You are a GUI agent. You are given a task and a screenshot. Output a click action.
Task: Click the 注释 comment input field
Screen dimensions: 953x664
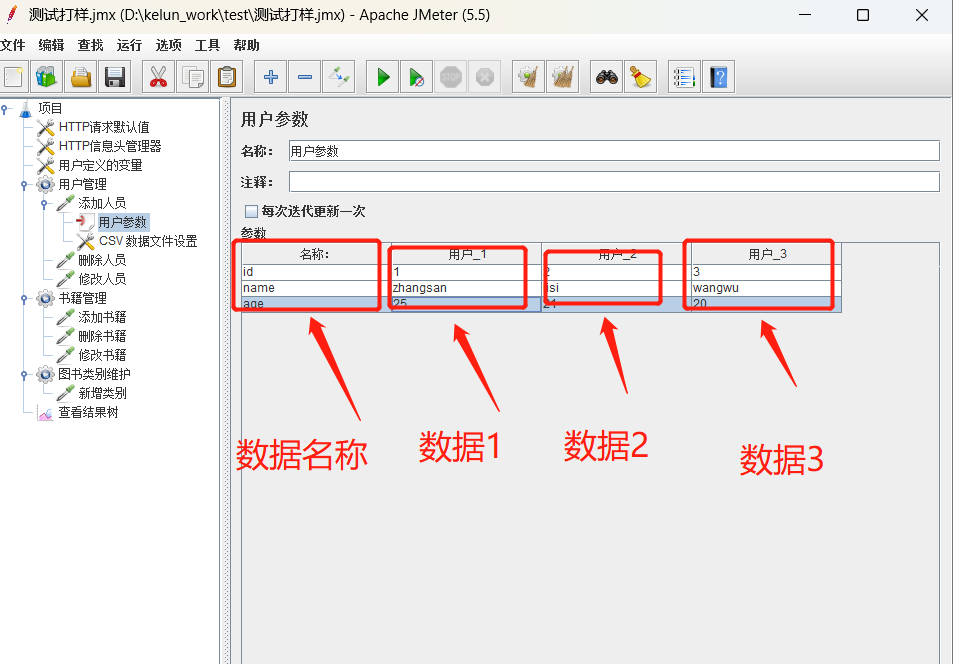[x=614, y=181]
